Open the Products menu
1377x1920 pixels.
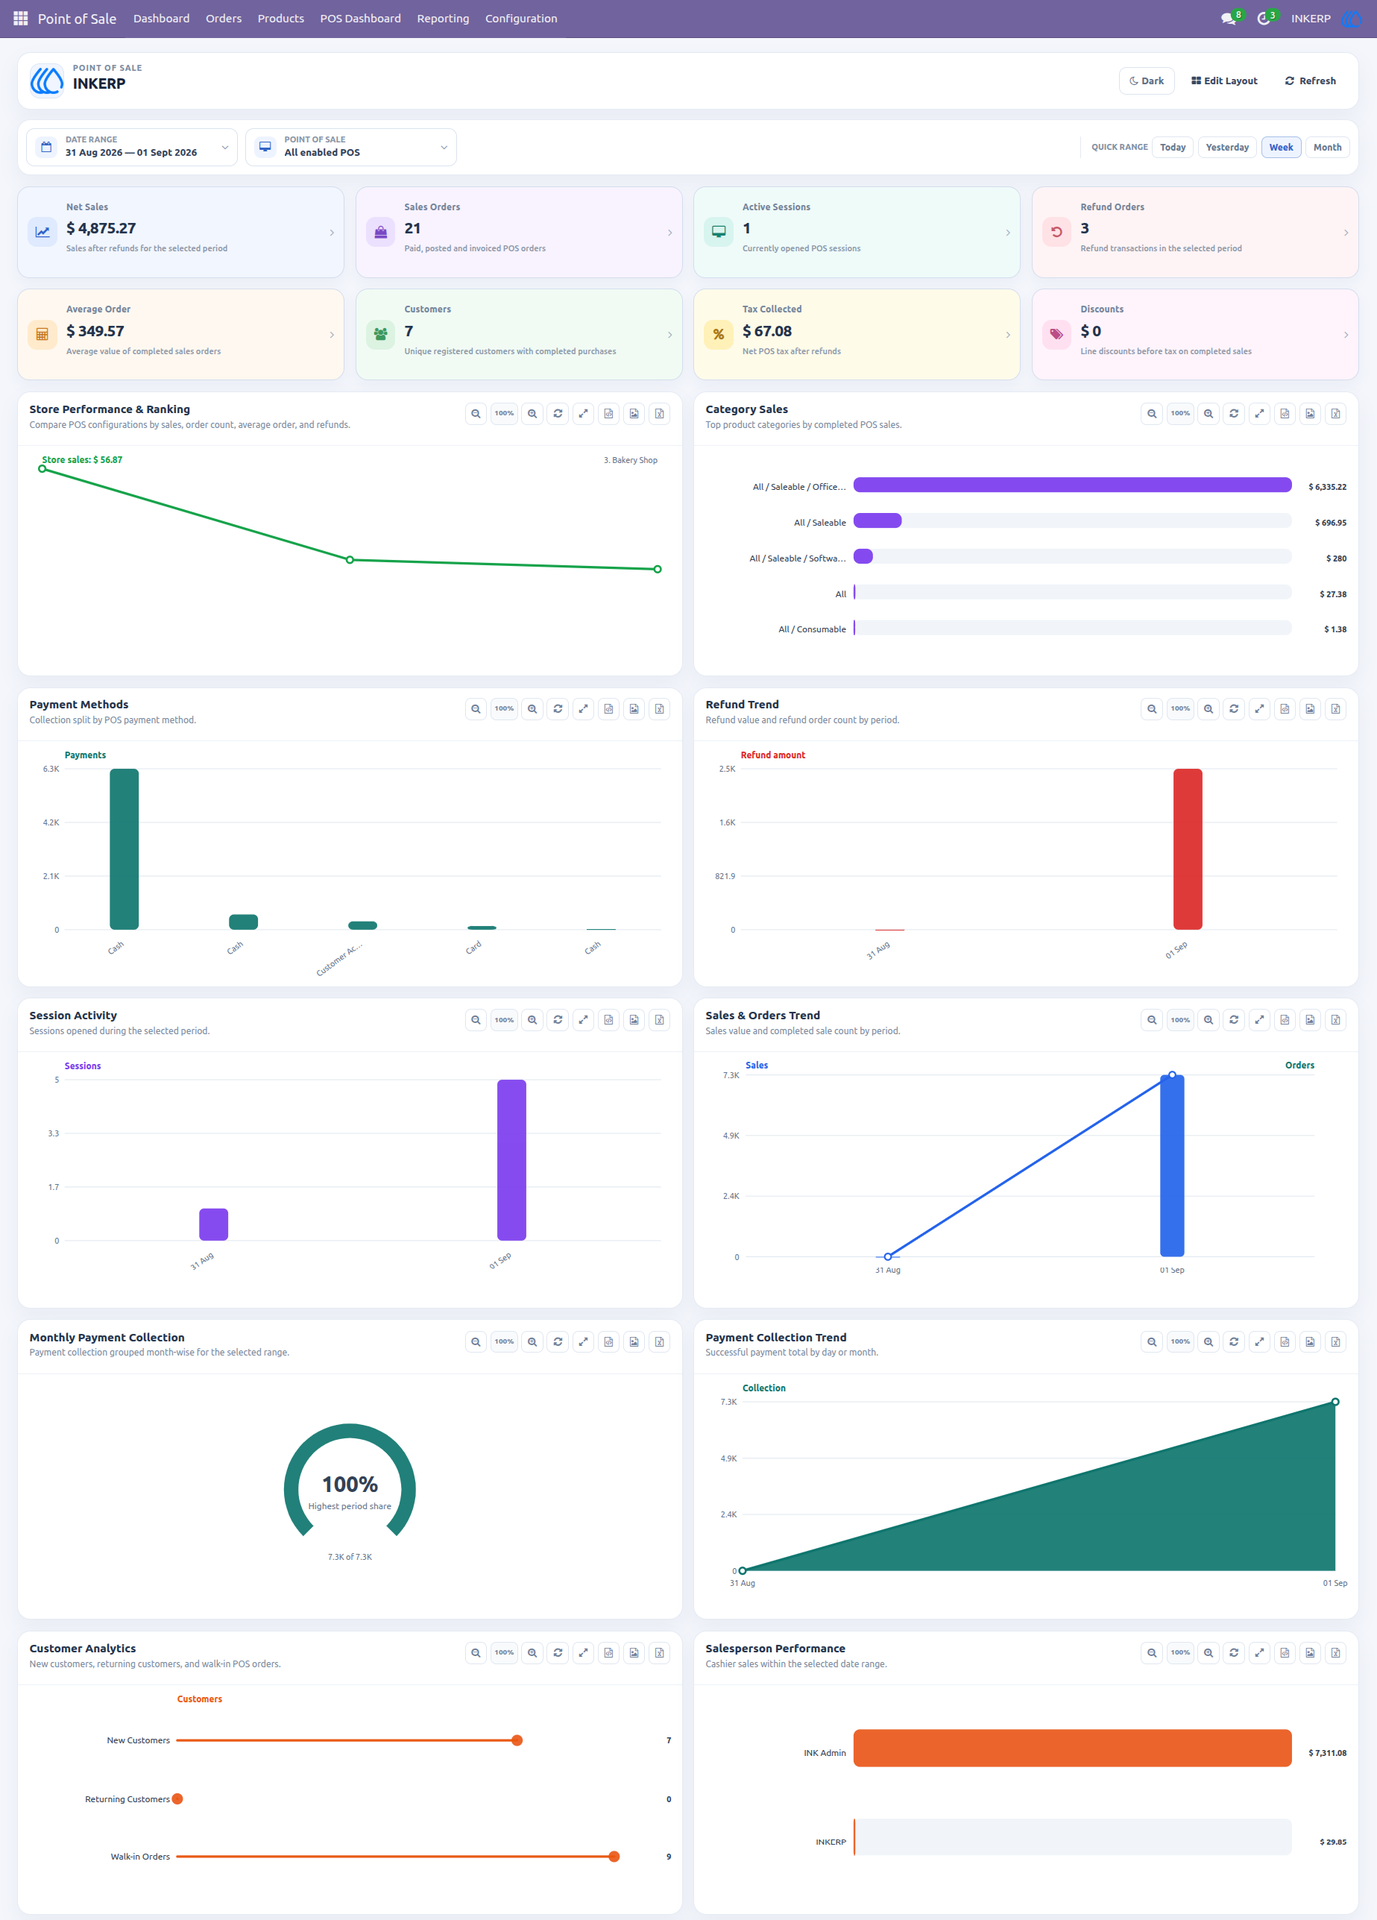point(280,19)
